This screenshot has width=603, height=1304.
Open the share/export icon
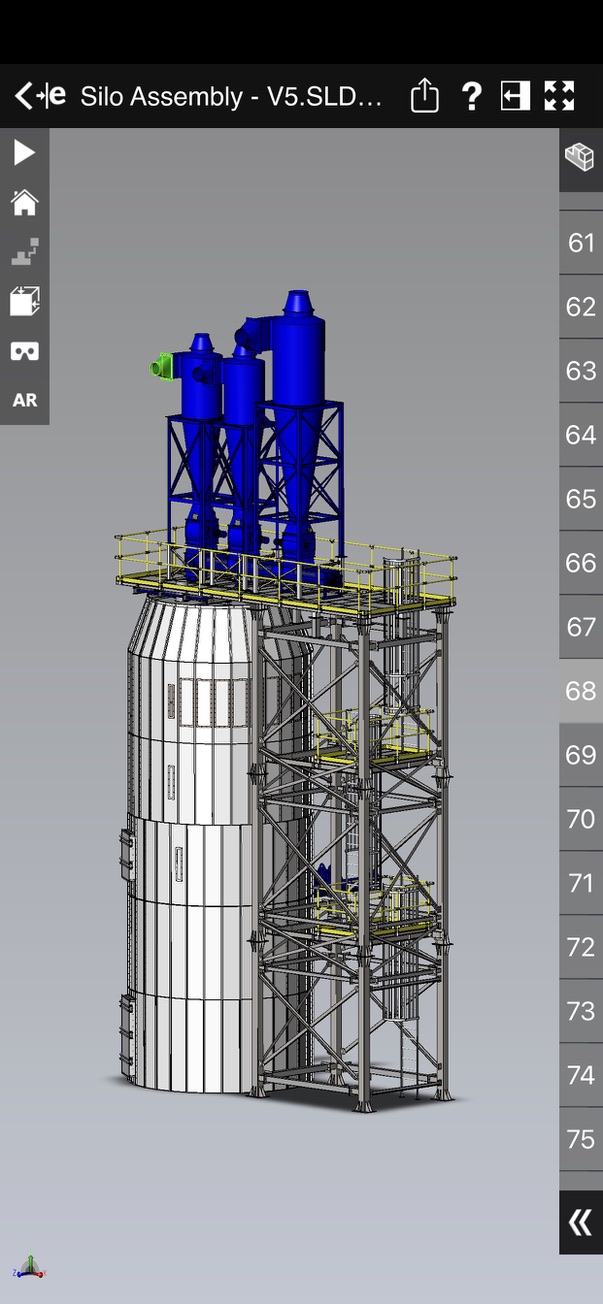(x=425, y=96)
